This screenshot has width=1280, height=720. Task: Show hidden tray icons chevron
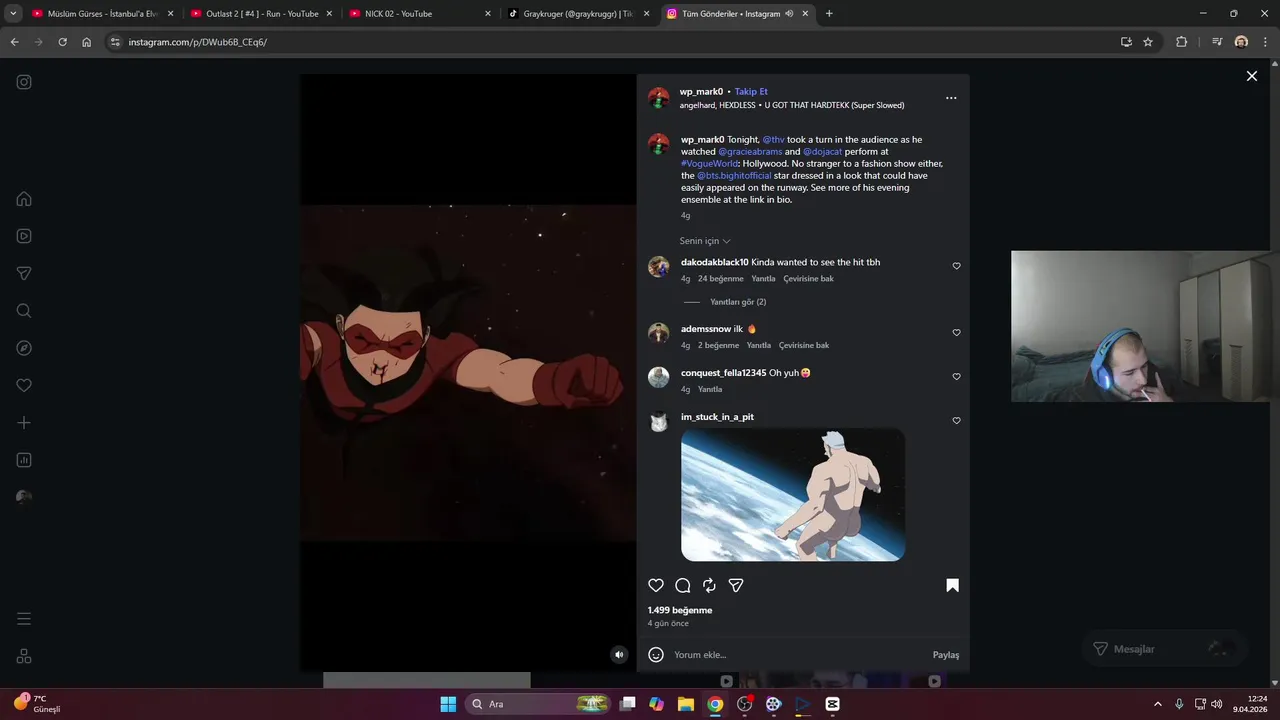click(1158, 704)
